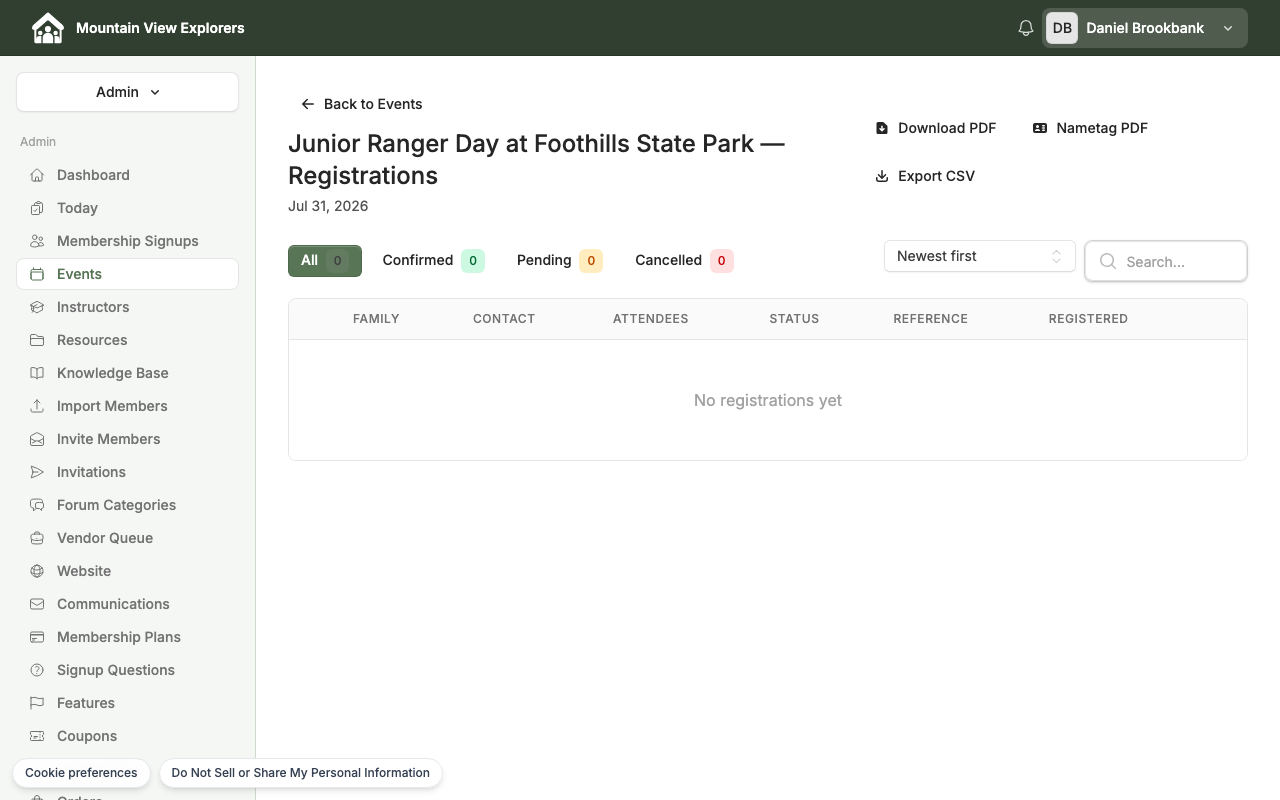The height and width of the screenshot is (800, 1280).
Task: Click the Invitations paper plane icon
Action: tap(37, 472)
